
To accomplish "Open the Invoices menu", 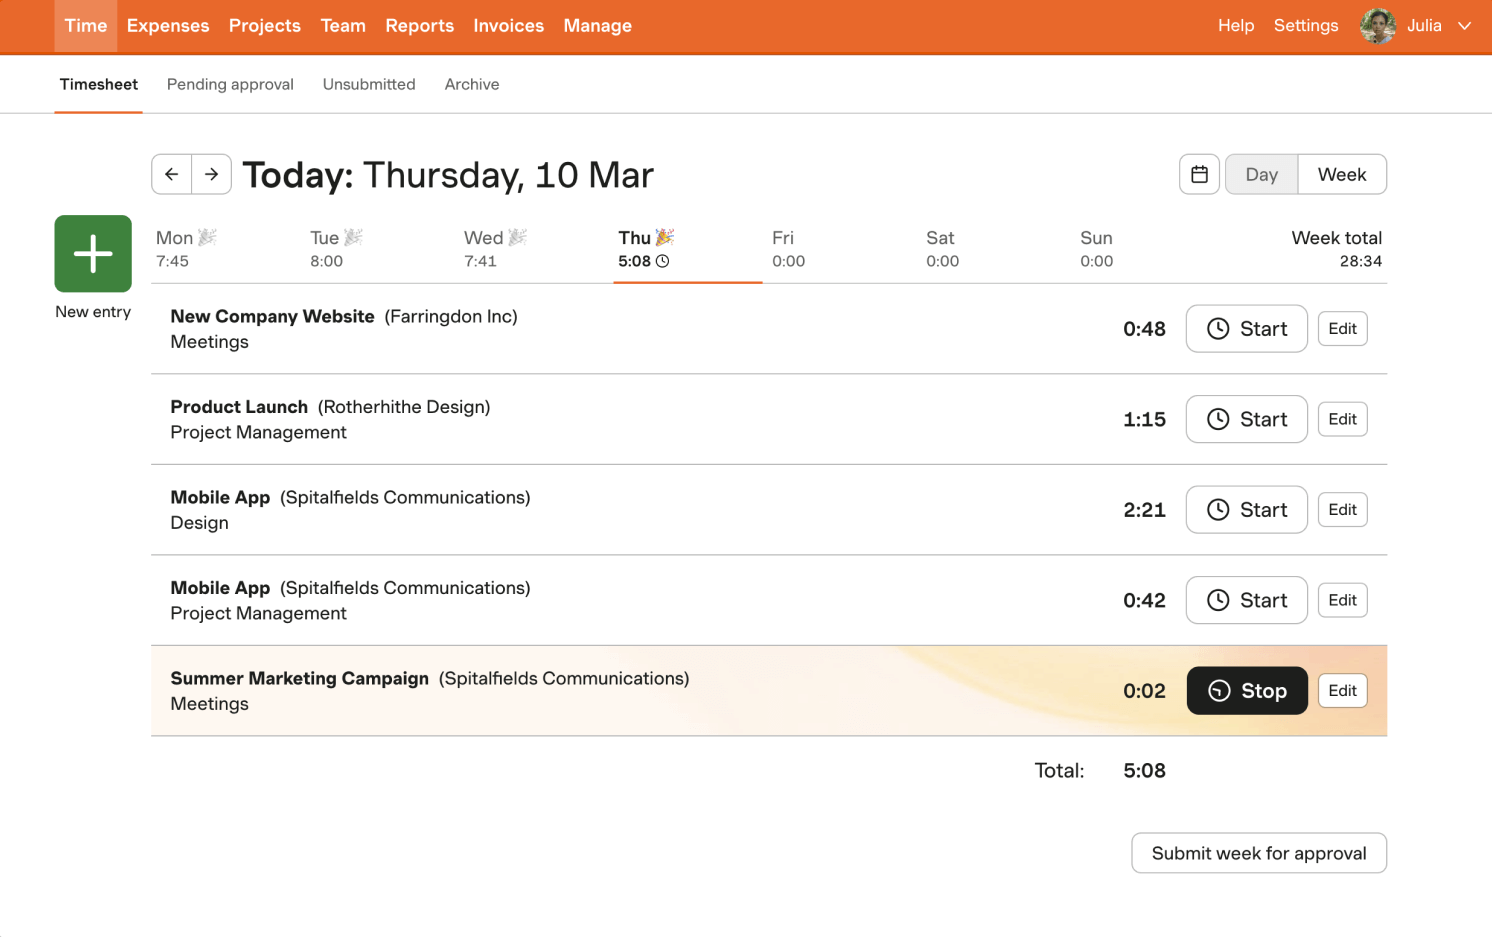I will [509, 26].
